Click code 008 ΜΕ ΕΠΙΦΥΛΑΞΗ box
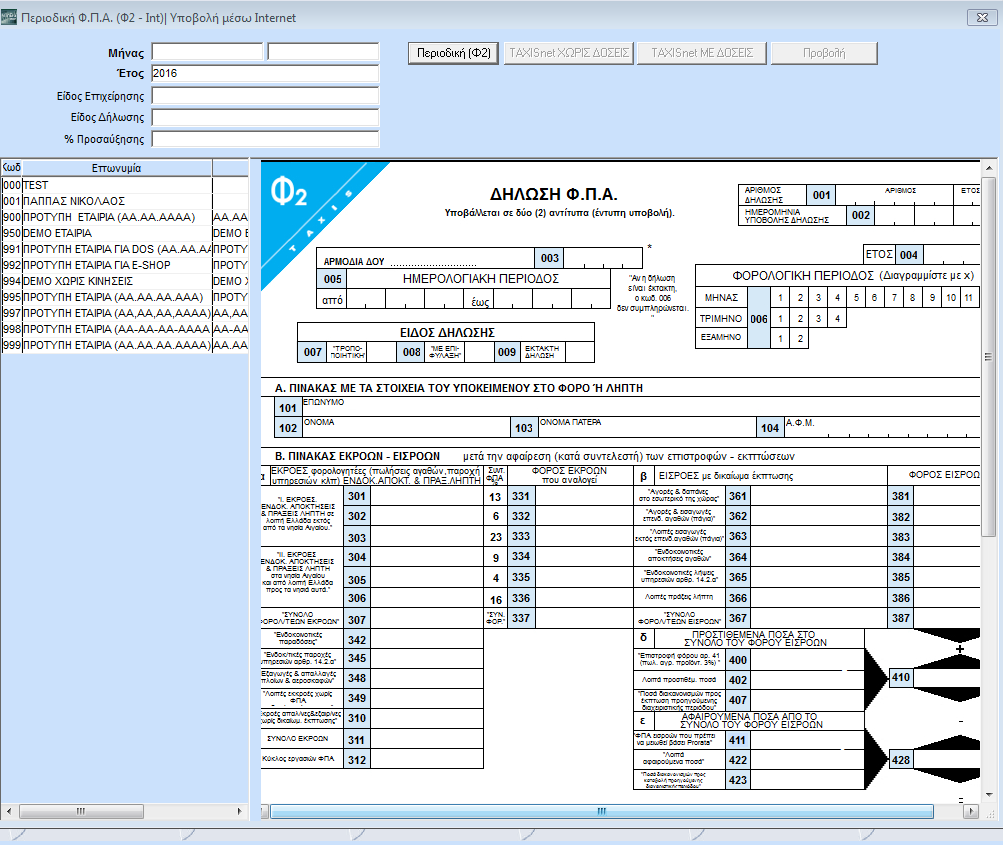The image size is (1003, 845). 411,352
